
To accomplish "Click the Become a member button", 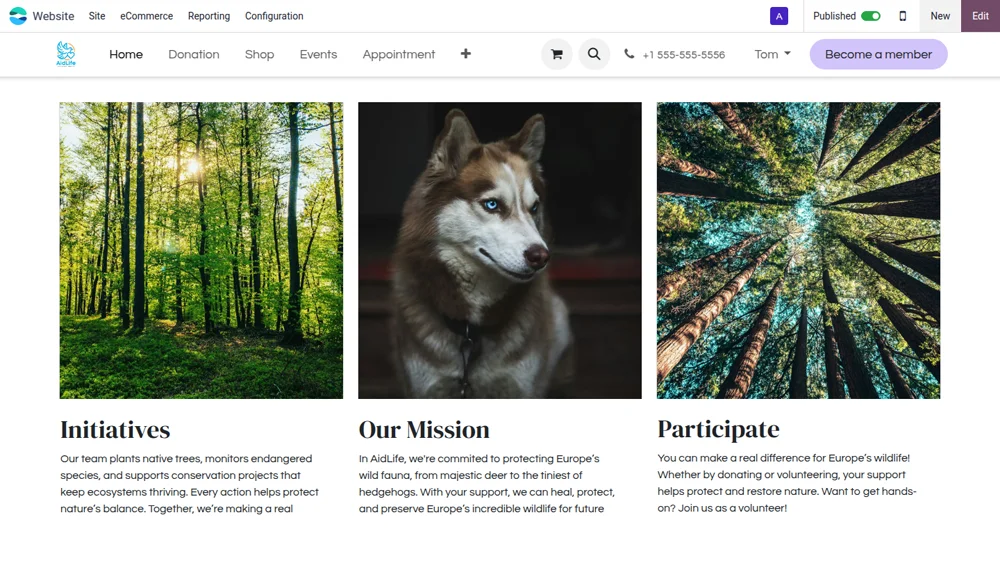I will (878, 54).
